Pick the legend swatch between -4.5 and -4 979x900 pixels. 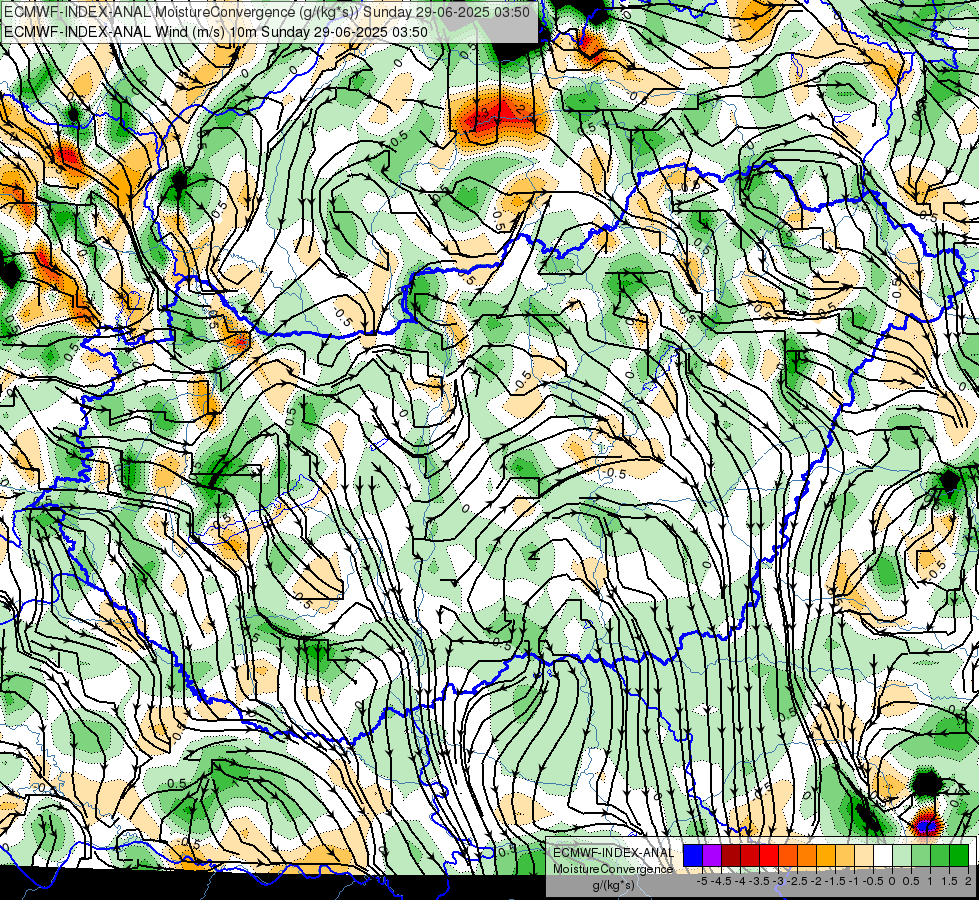[731, 856]
